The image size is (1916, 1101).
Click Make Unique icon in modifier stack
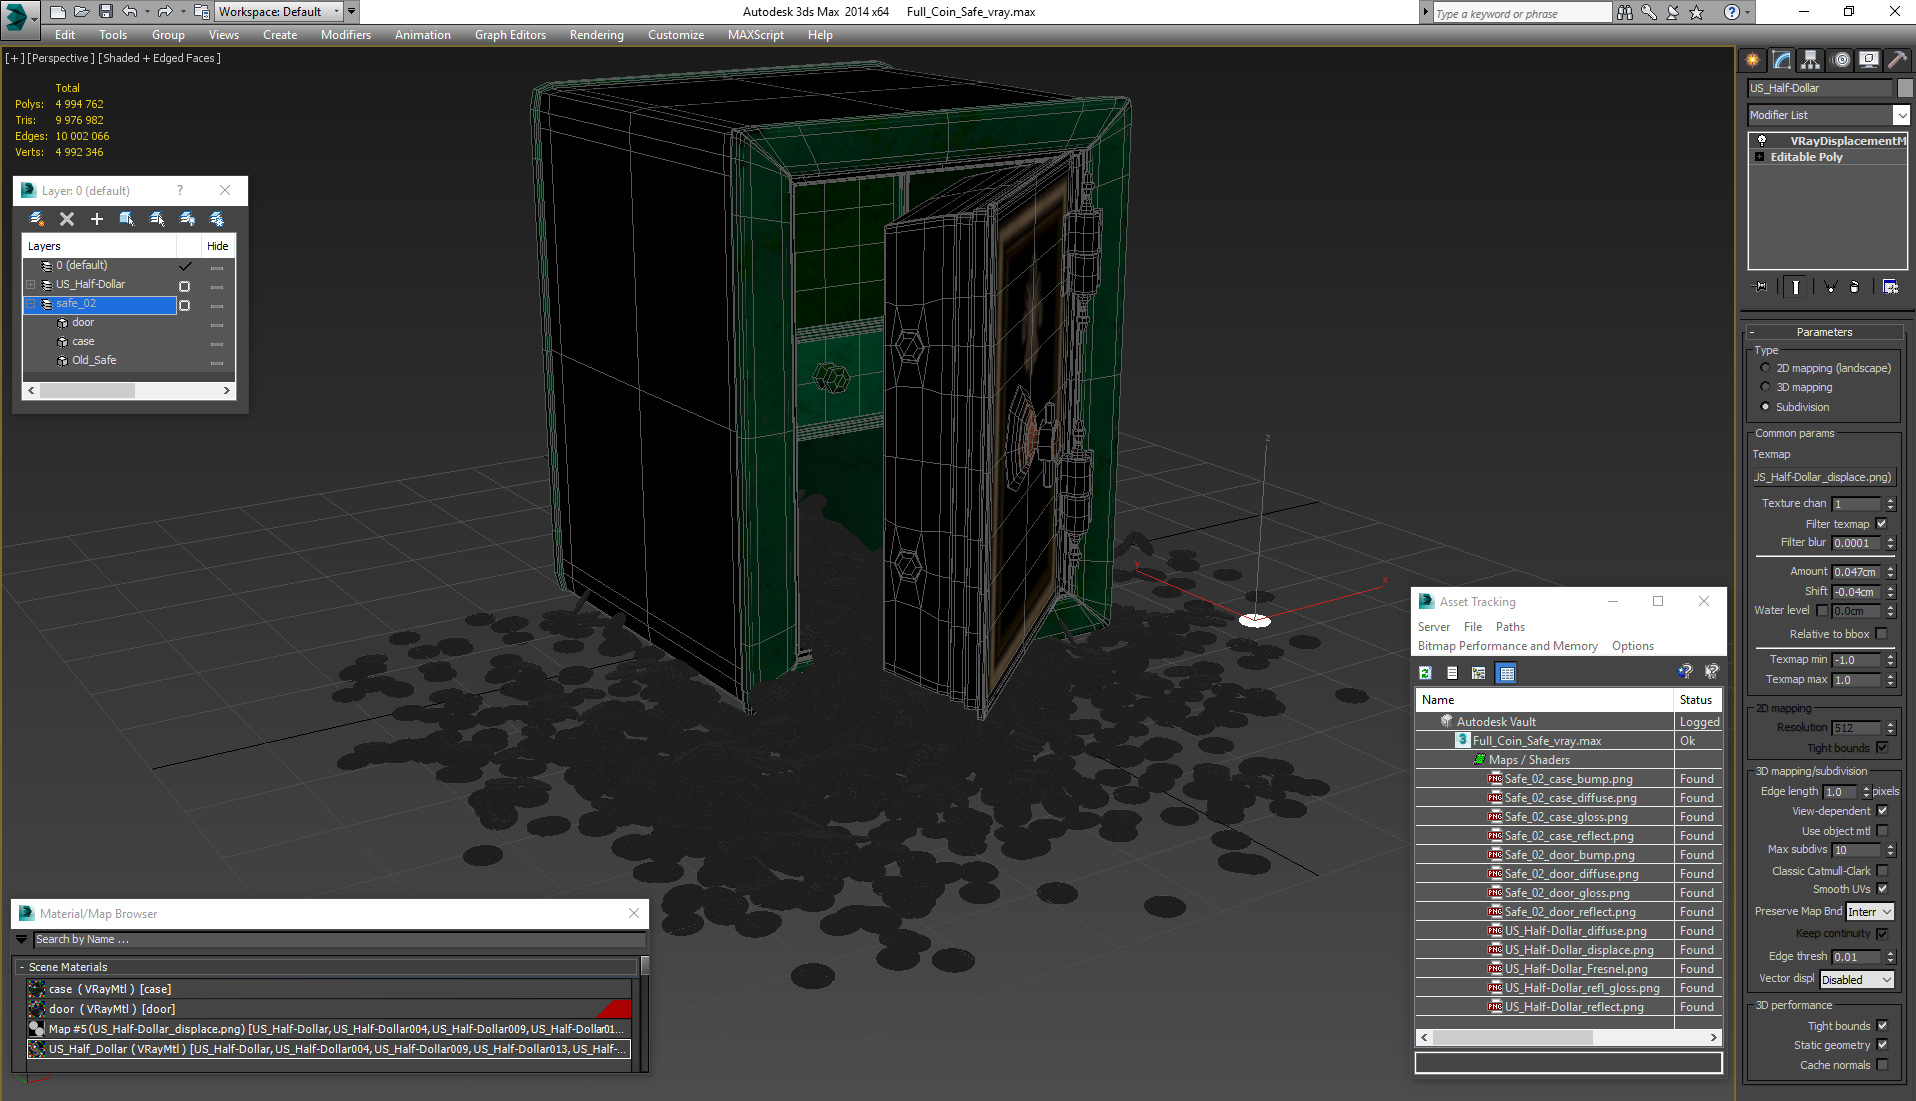(1830, 287)
